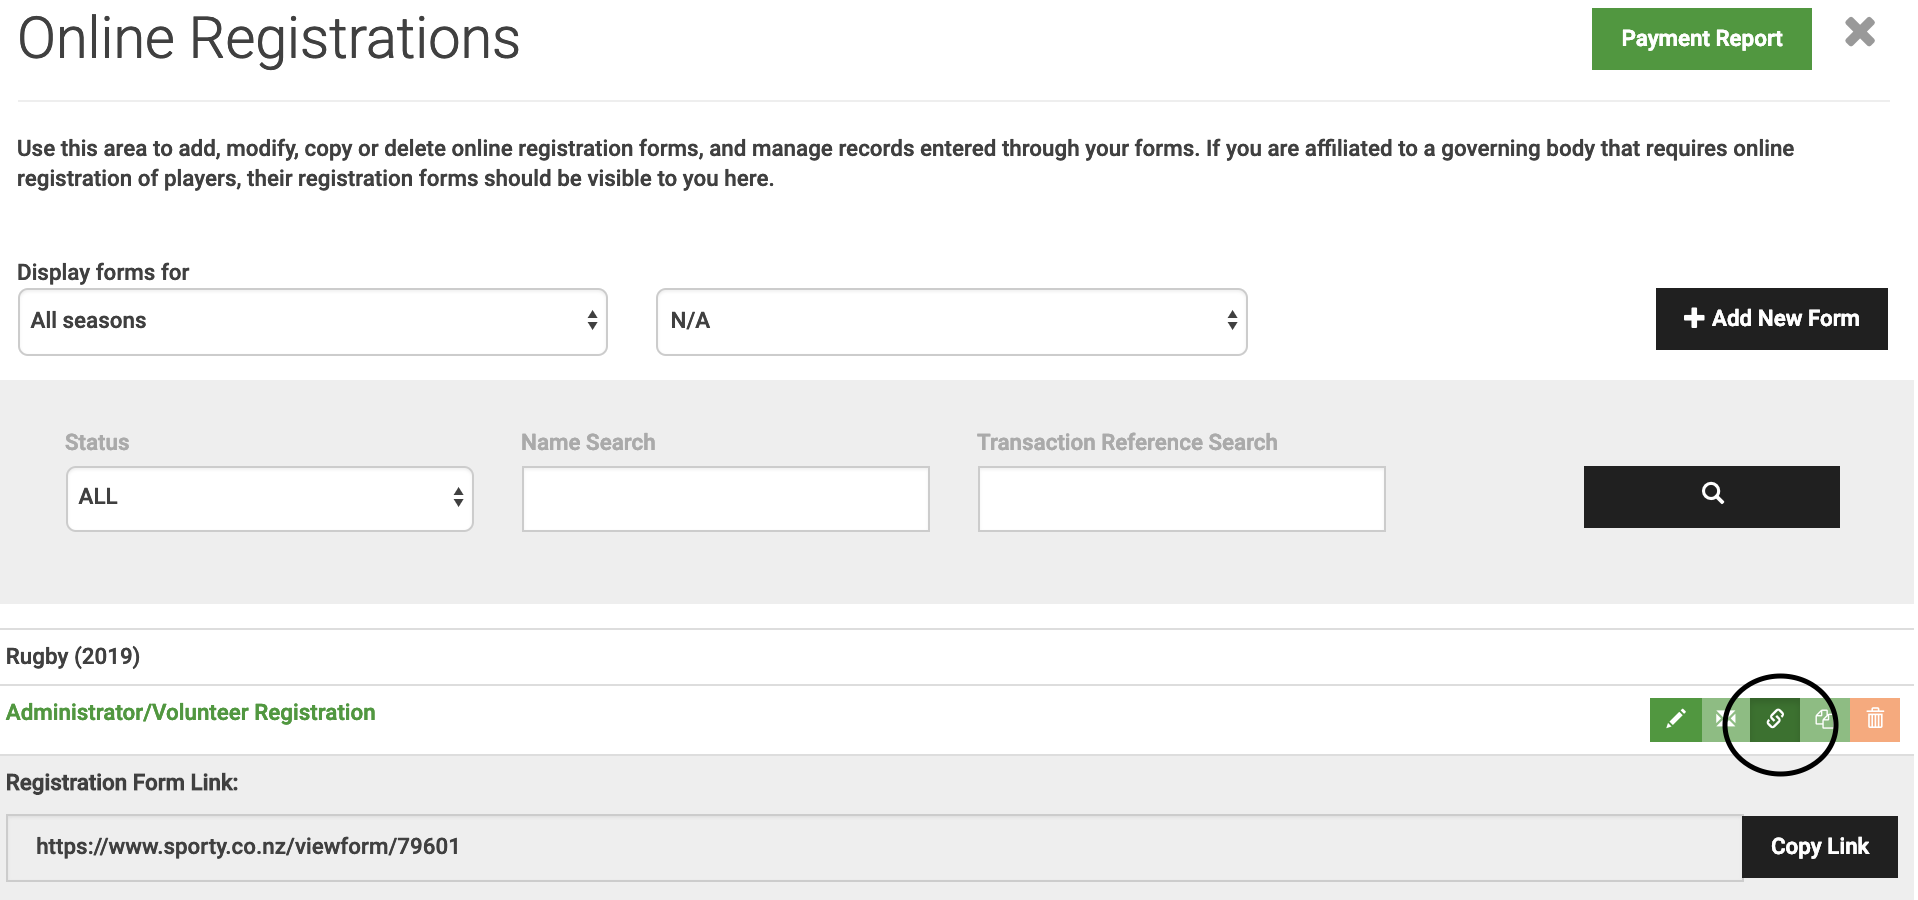Click the pencil edit form icon
Viewport: 1918px width, 900px height.
pyautogui.click(x=1675, y=719)
